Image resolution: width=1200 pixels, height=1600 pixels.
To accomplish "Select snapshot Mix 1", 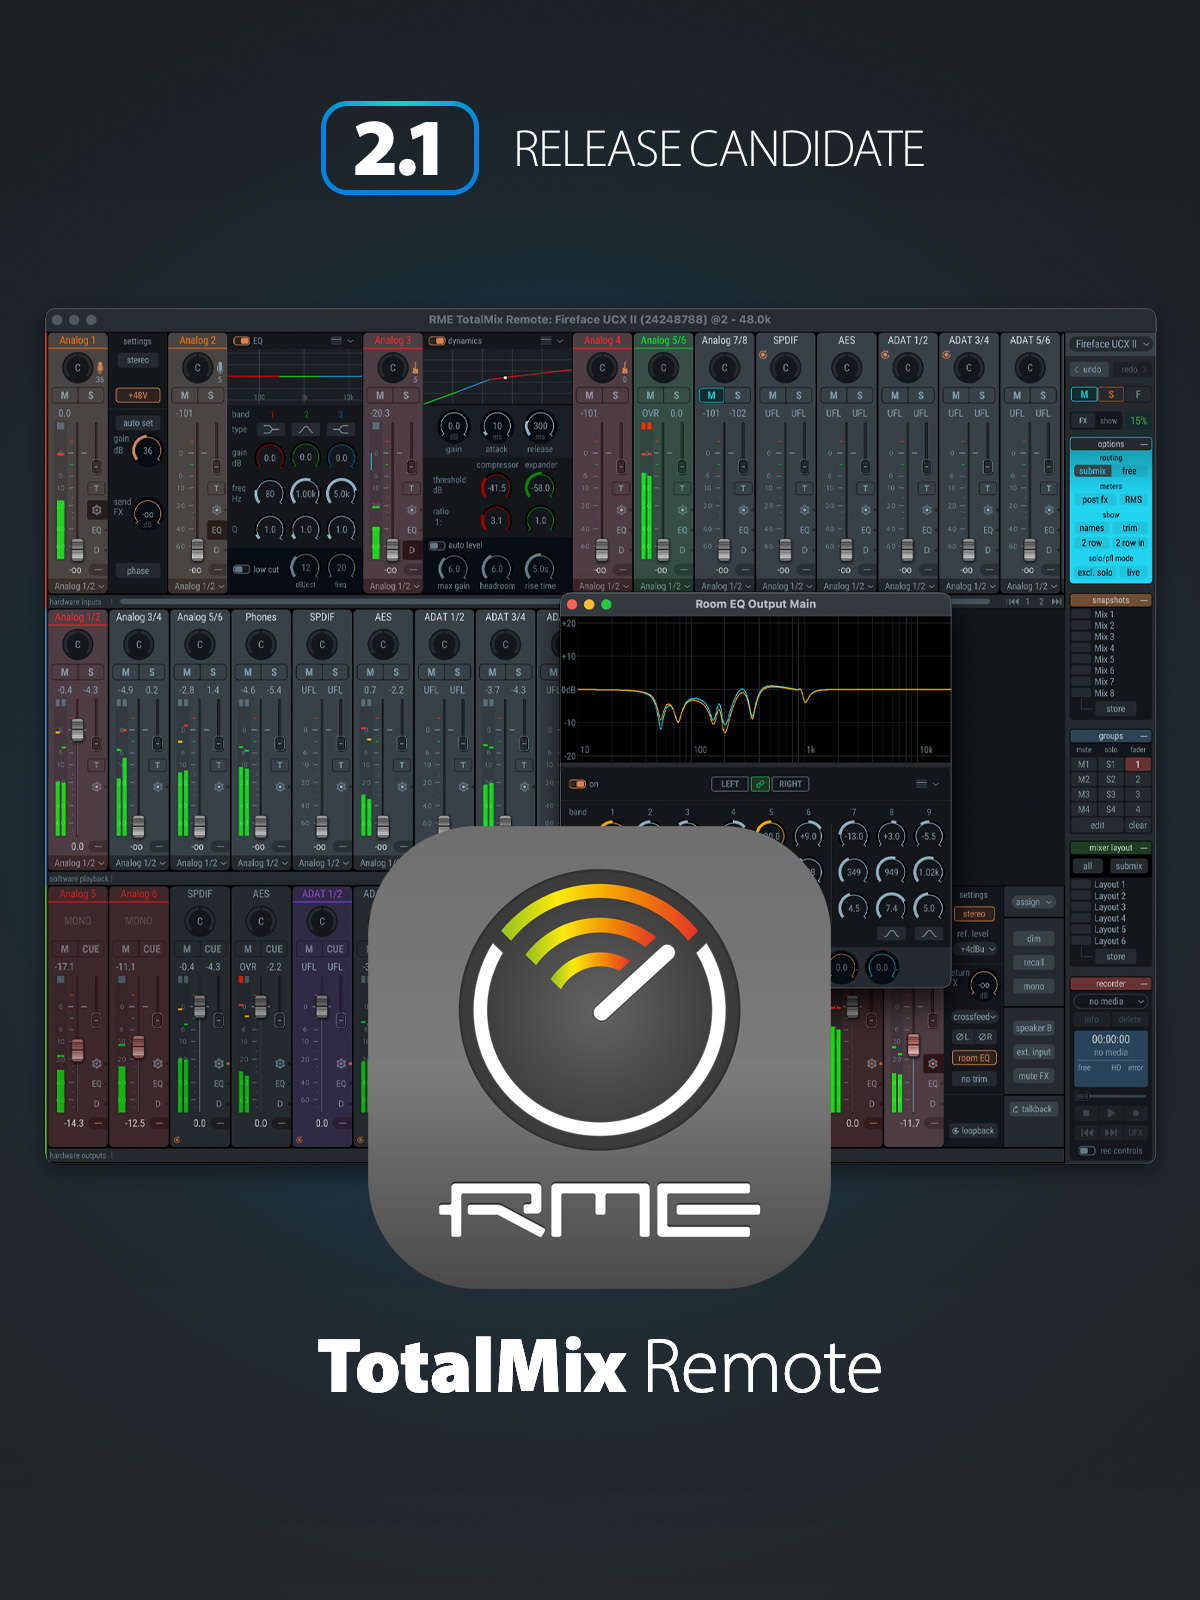I will [1104, 615].
